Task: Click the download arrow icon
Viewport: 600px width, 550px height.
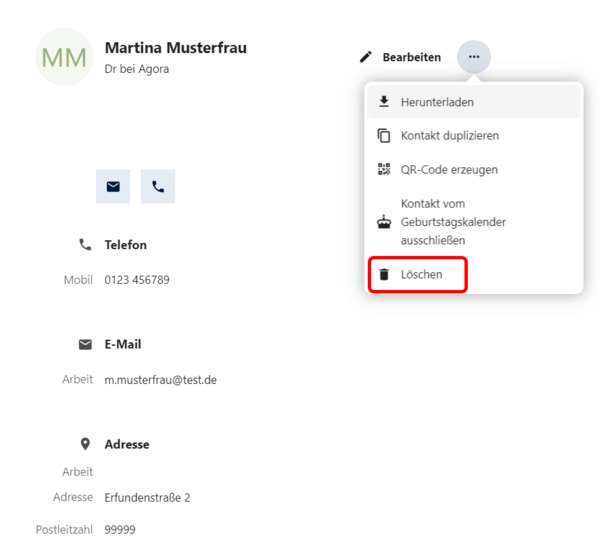Action: pyautogui.click(x=384, y=102)
